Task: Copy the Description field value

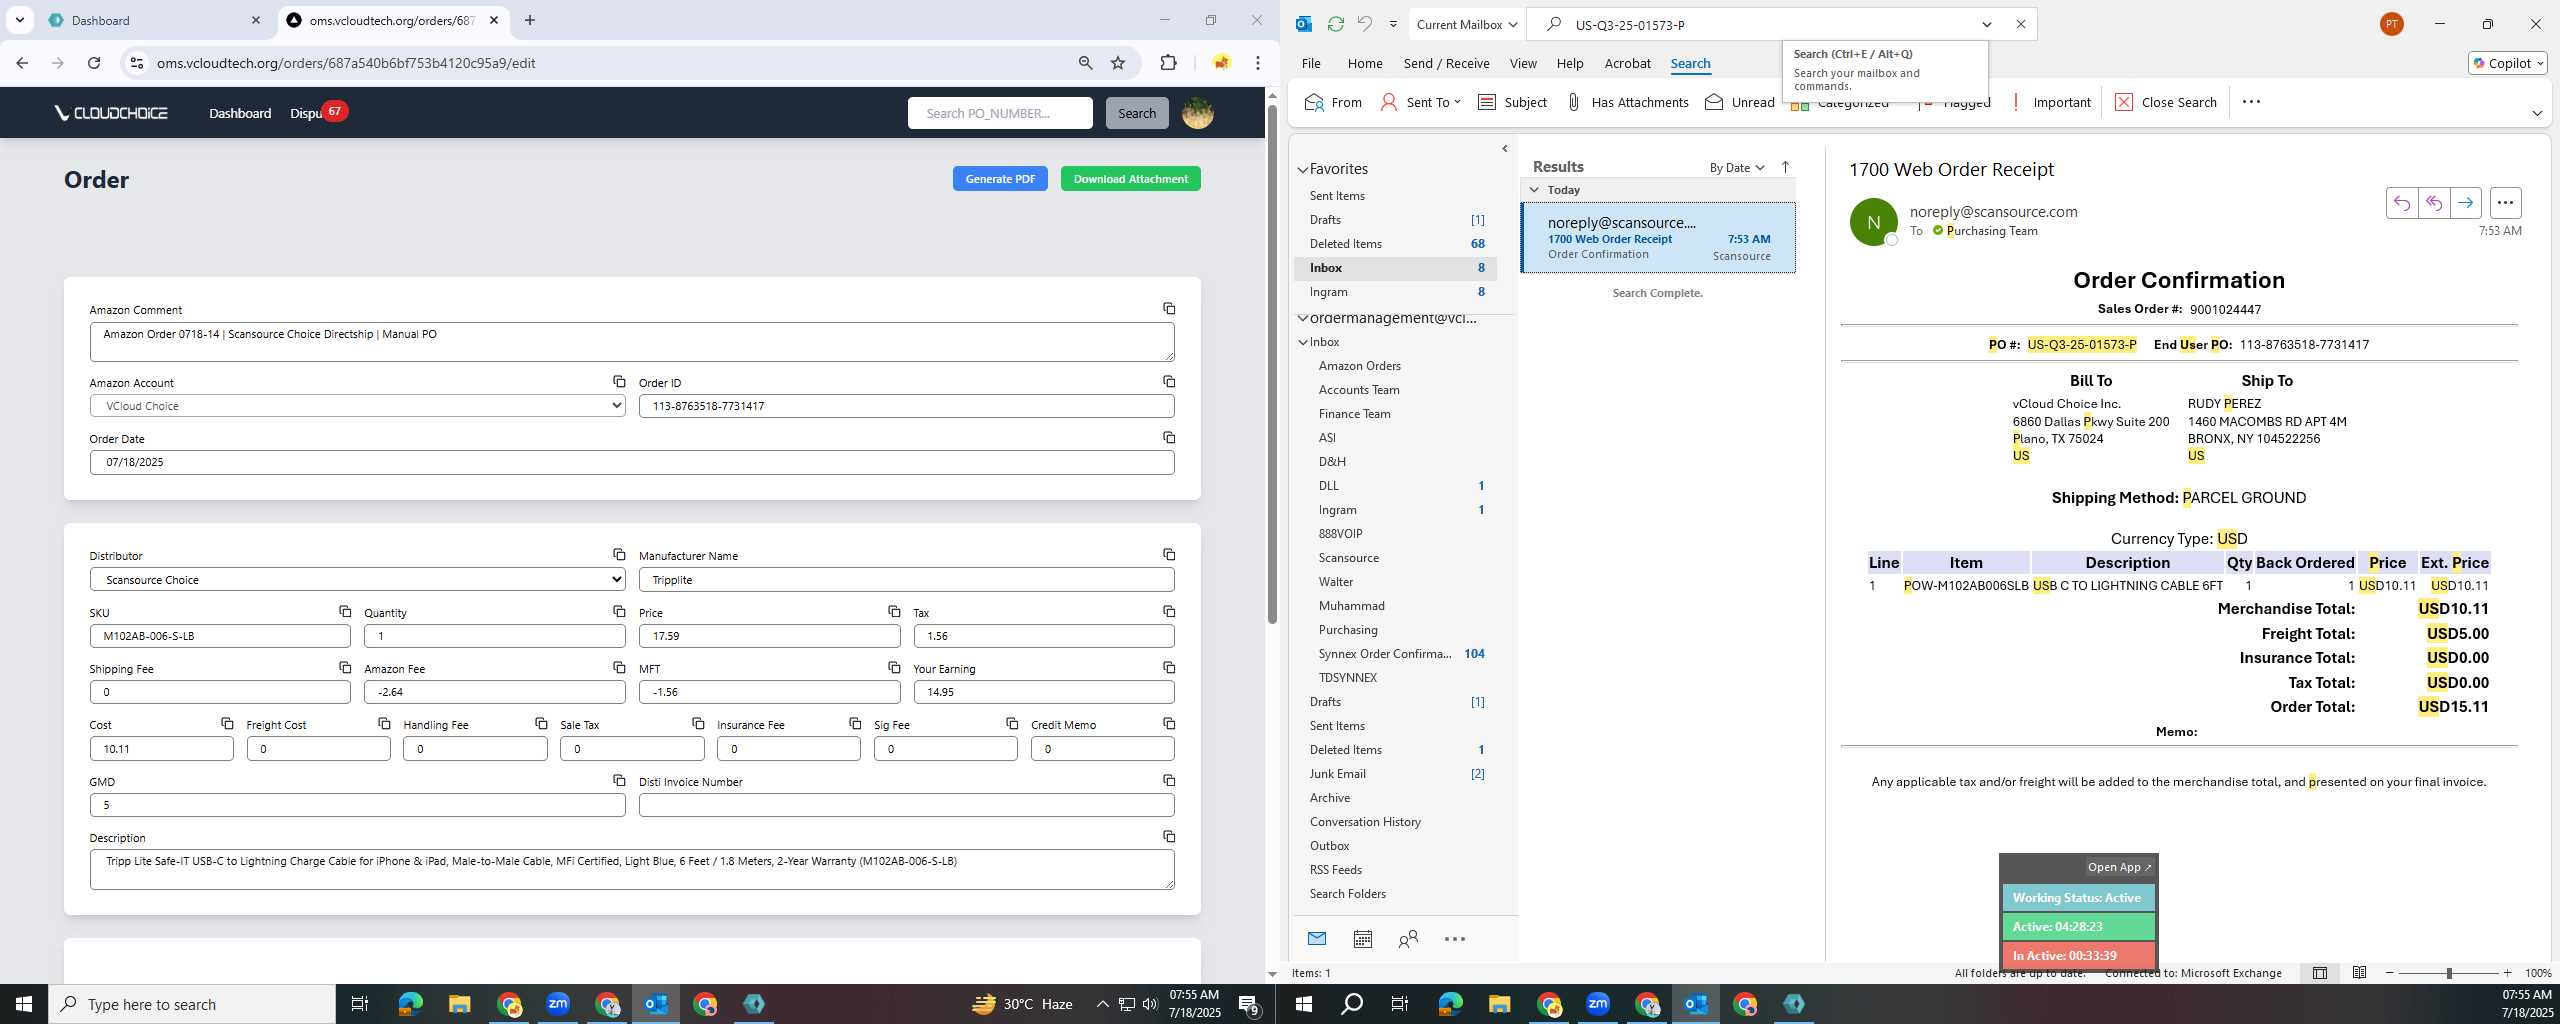Action: coord(1168,836)
